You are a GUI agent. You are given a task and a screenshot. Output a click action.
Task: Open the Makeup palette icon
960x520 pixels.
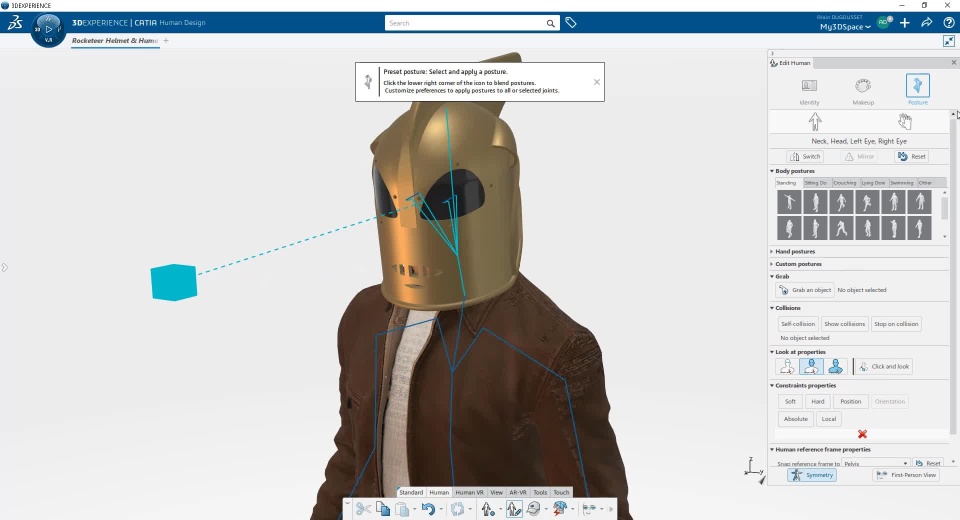863,86
